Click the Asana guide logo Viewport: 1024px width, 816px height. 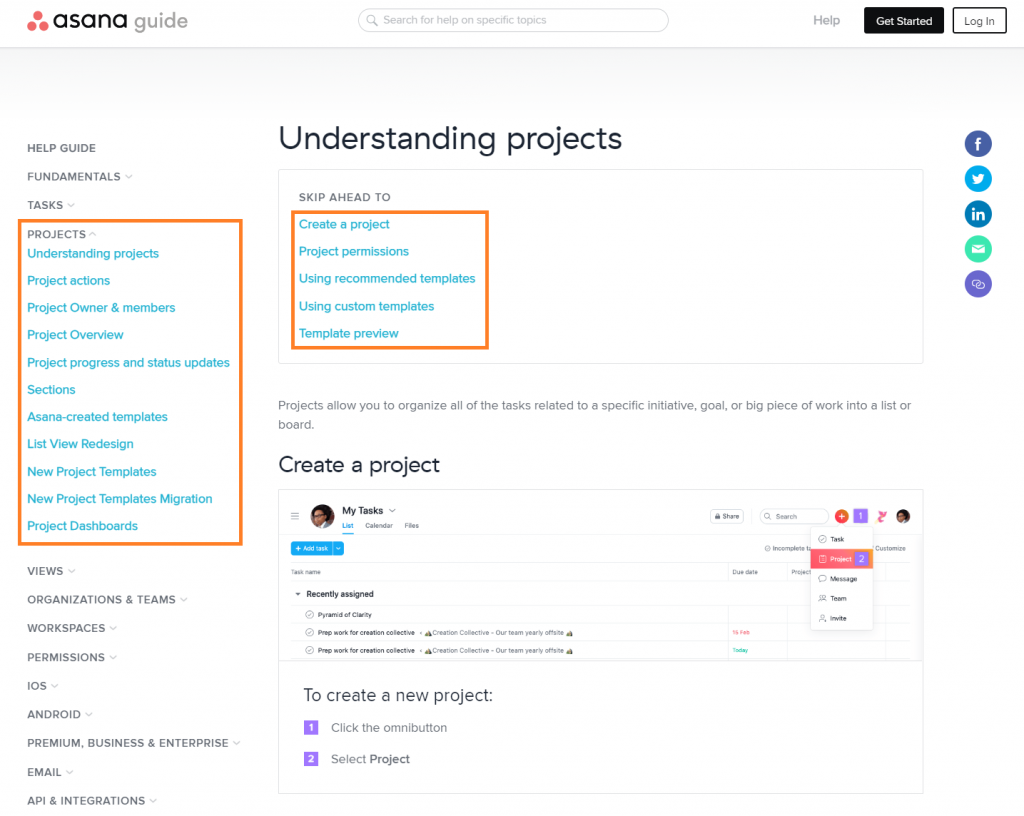coord(107,21)
